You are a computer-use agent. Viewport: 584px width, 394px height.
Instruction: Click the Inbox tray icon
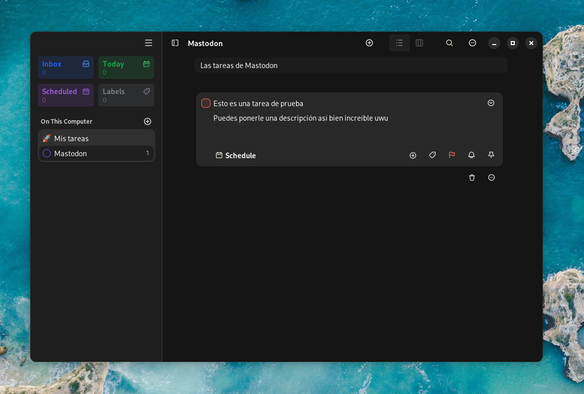(x=86, y=64)
